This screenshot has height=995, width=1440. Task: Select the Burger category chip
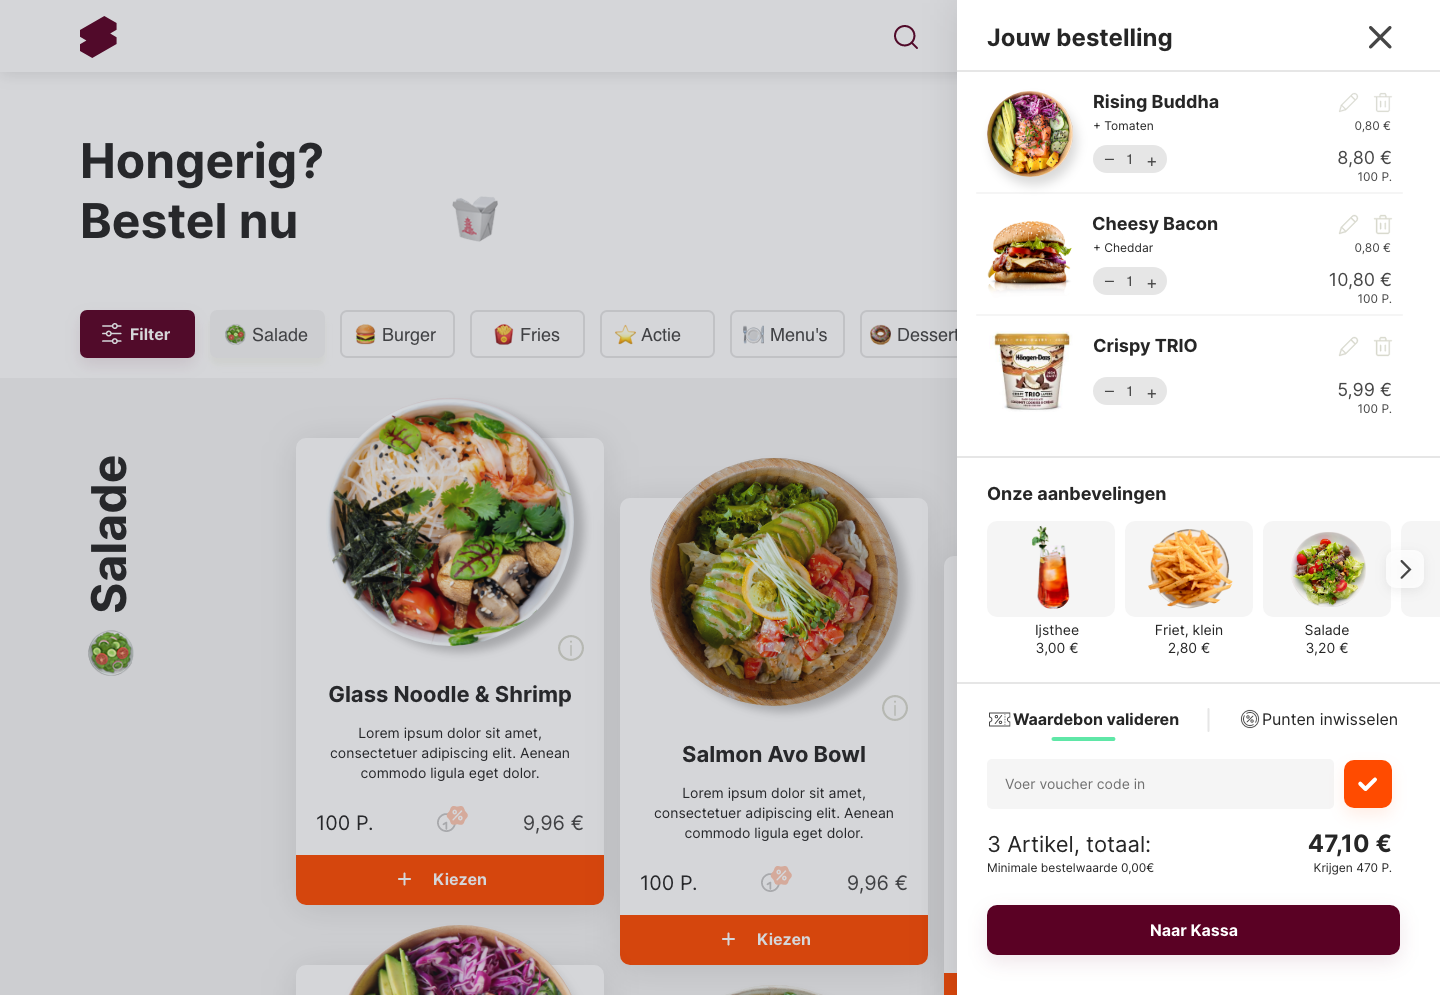pos(397,334)
